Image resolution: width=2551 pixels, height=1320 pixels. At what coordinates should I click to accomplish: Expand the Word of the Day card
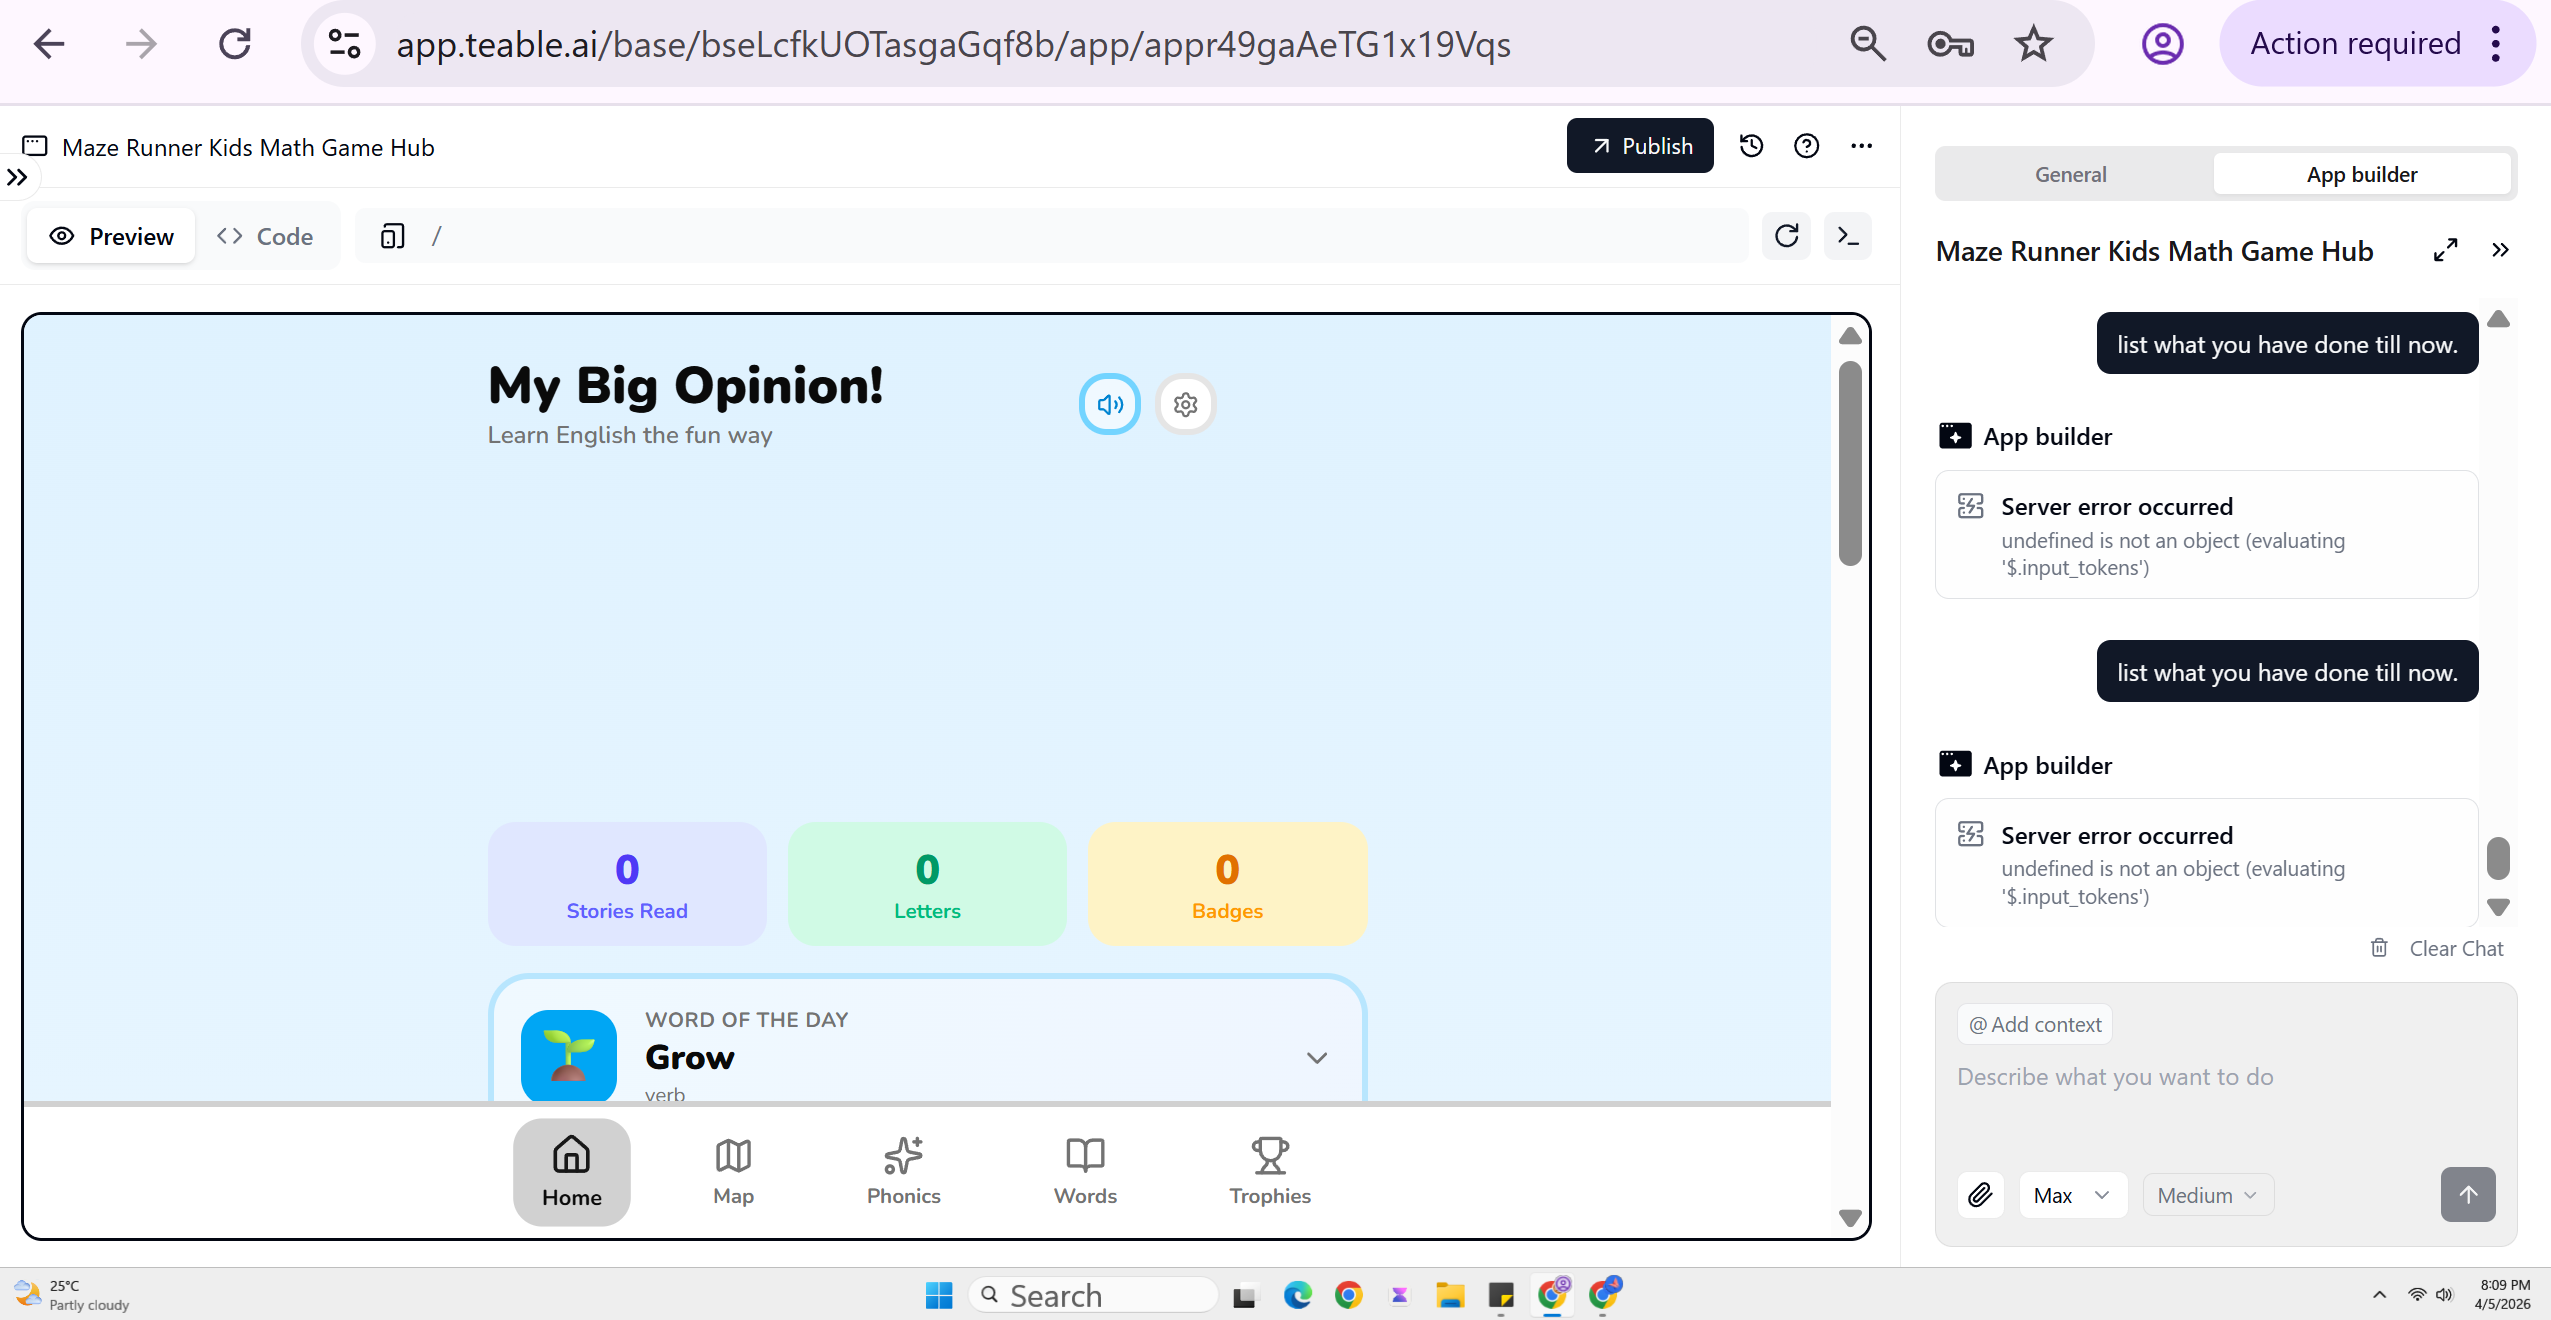(x=1316, y=1057)
